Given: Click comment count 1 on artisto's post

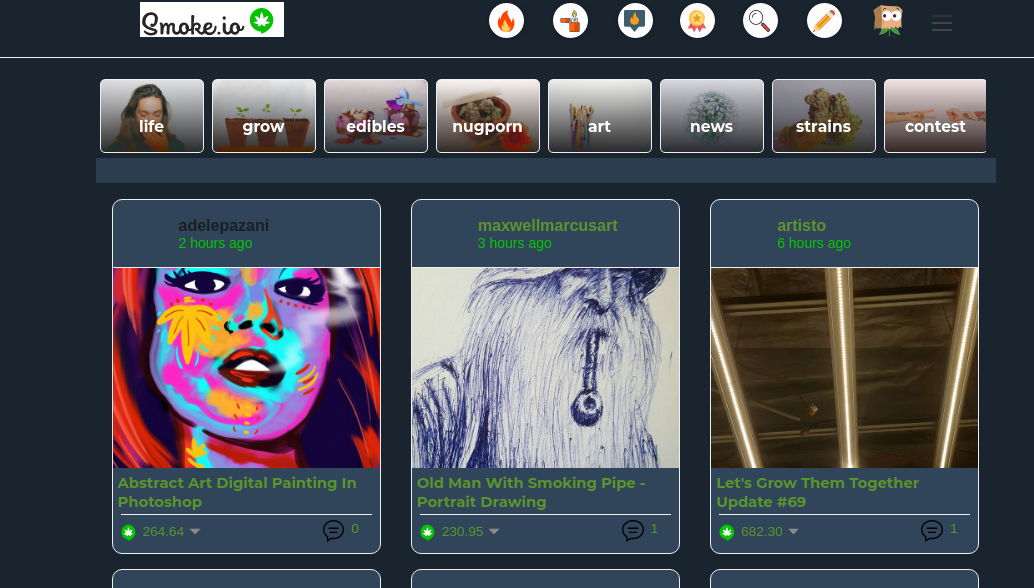Looking at the screenshot, I should (x=954, y=529).
